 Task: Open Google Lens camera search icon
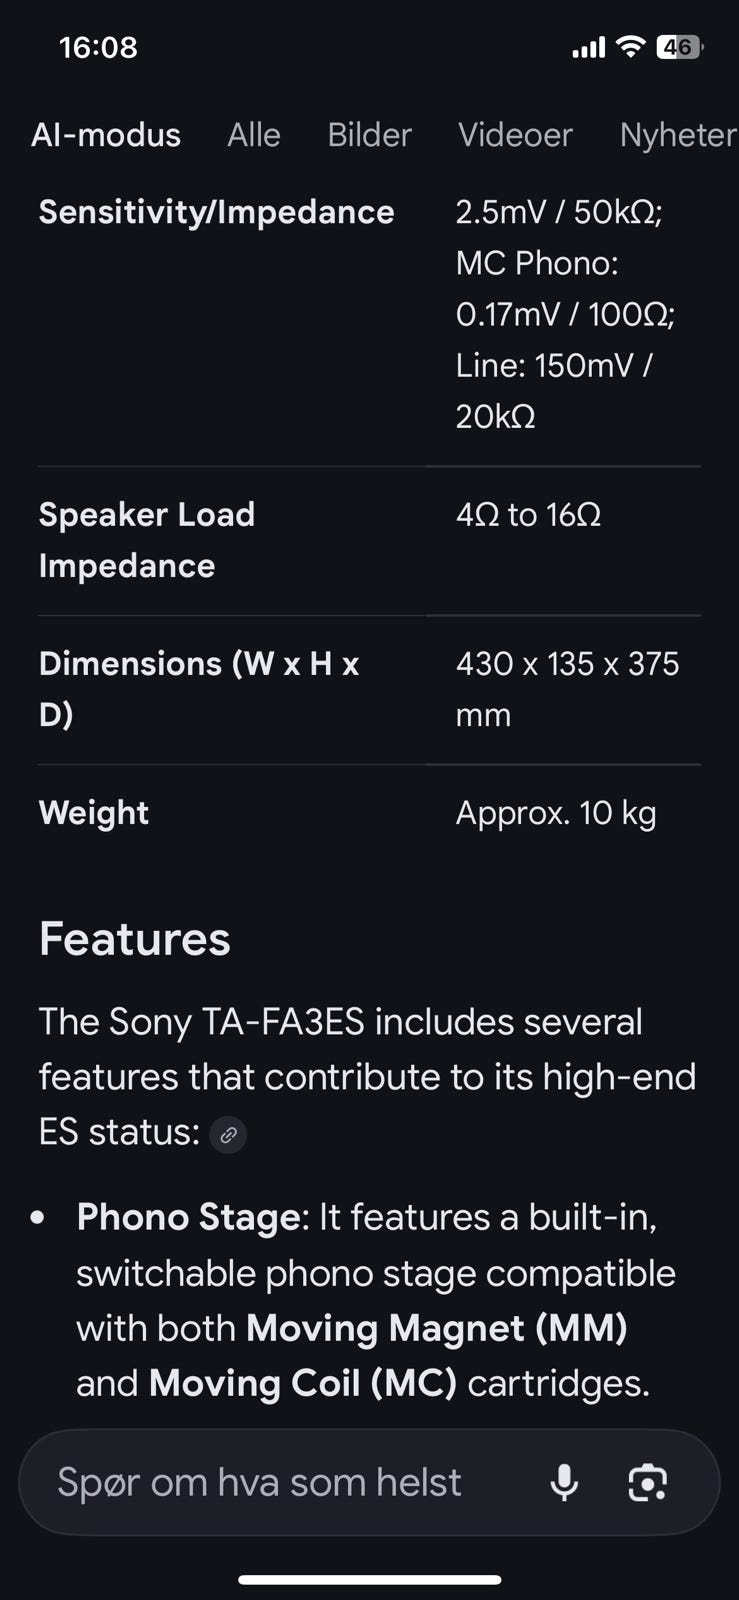tap(647, 1482)
